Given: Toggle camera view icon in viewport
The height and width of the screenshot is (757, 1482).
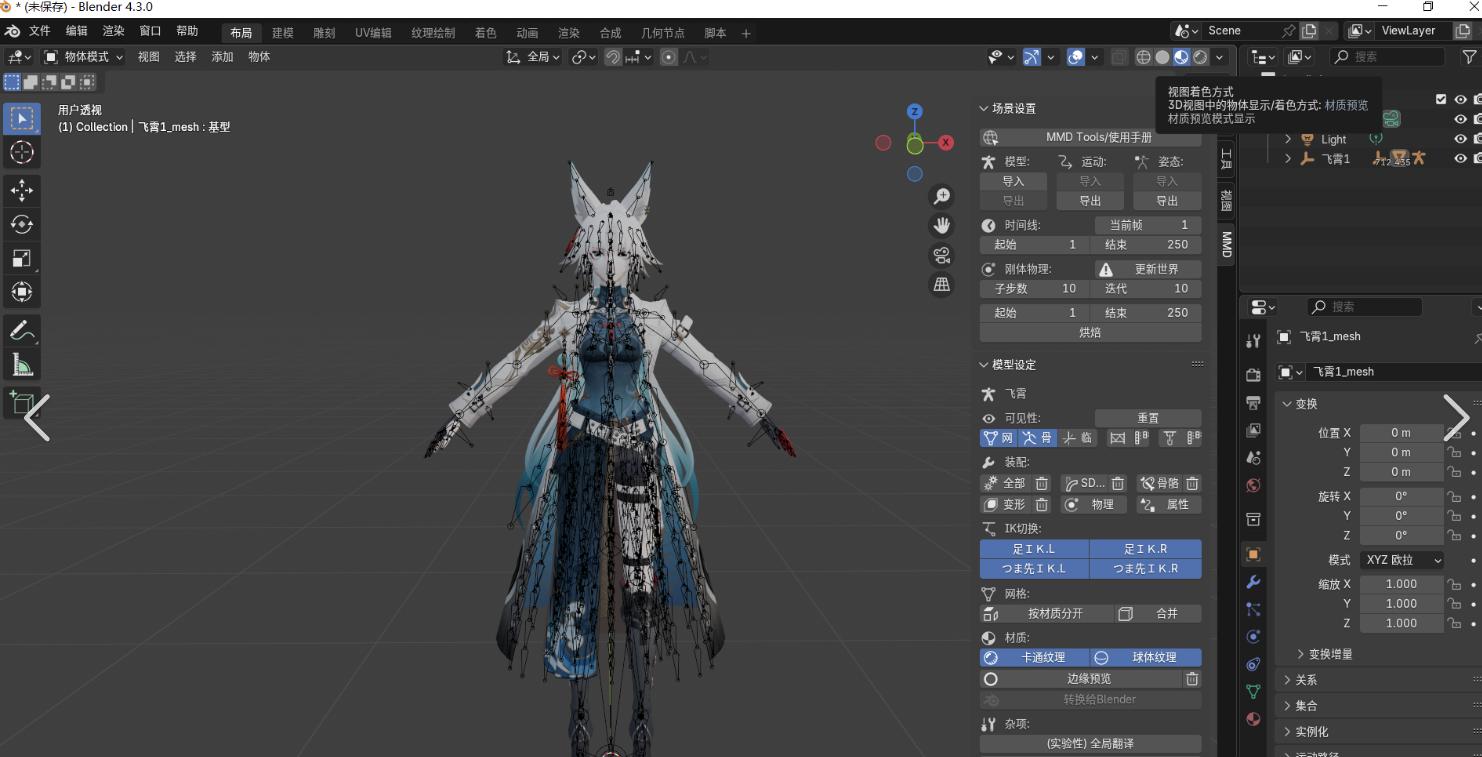Looking at the screenshot, I should coord(941,255).
